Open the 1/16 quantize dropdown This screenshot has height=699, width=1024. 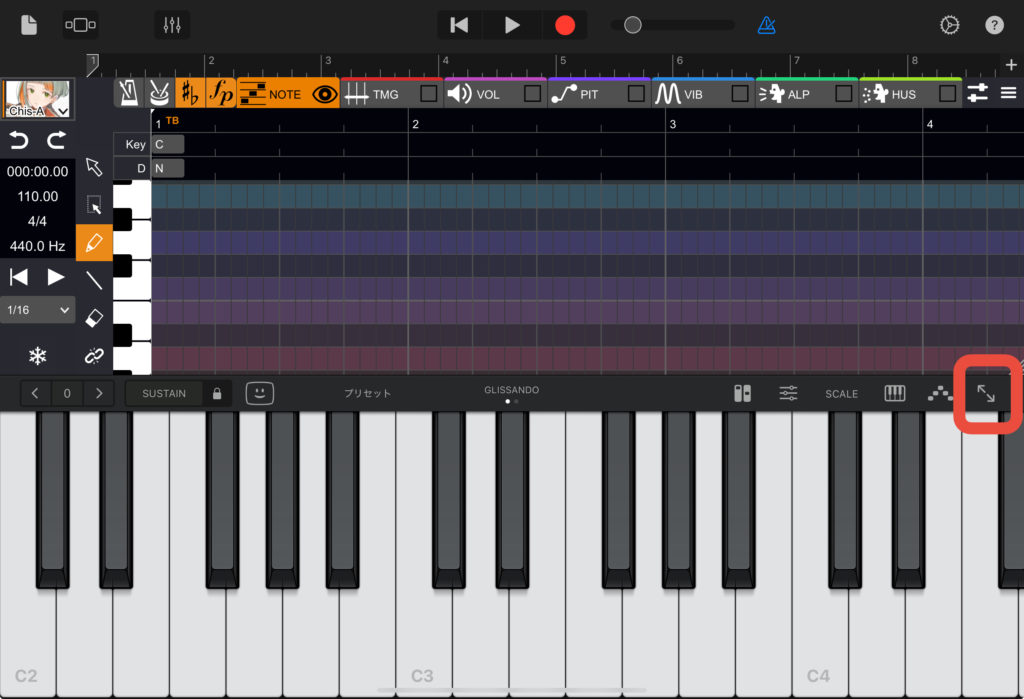37,310
